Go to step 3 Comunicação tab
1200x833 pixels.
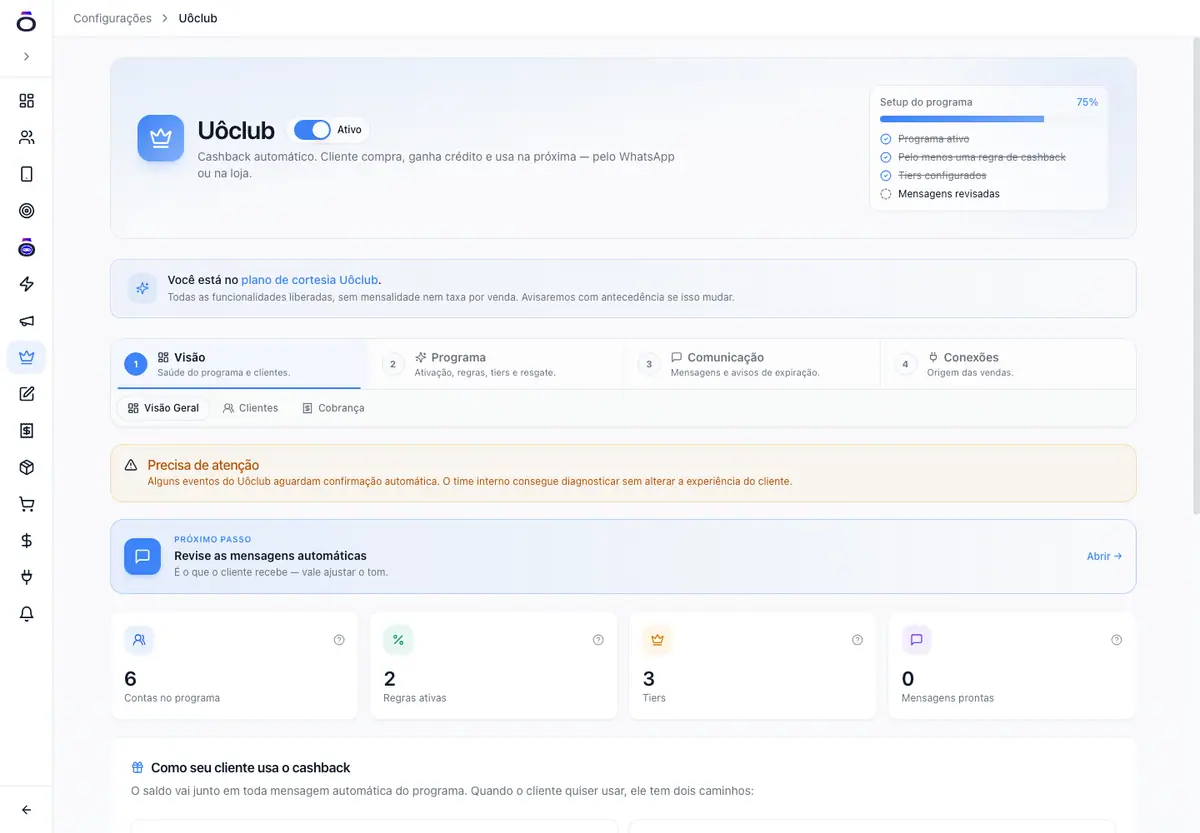[752, 364]
